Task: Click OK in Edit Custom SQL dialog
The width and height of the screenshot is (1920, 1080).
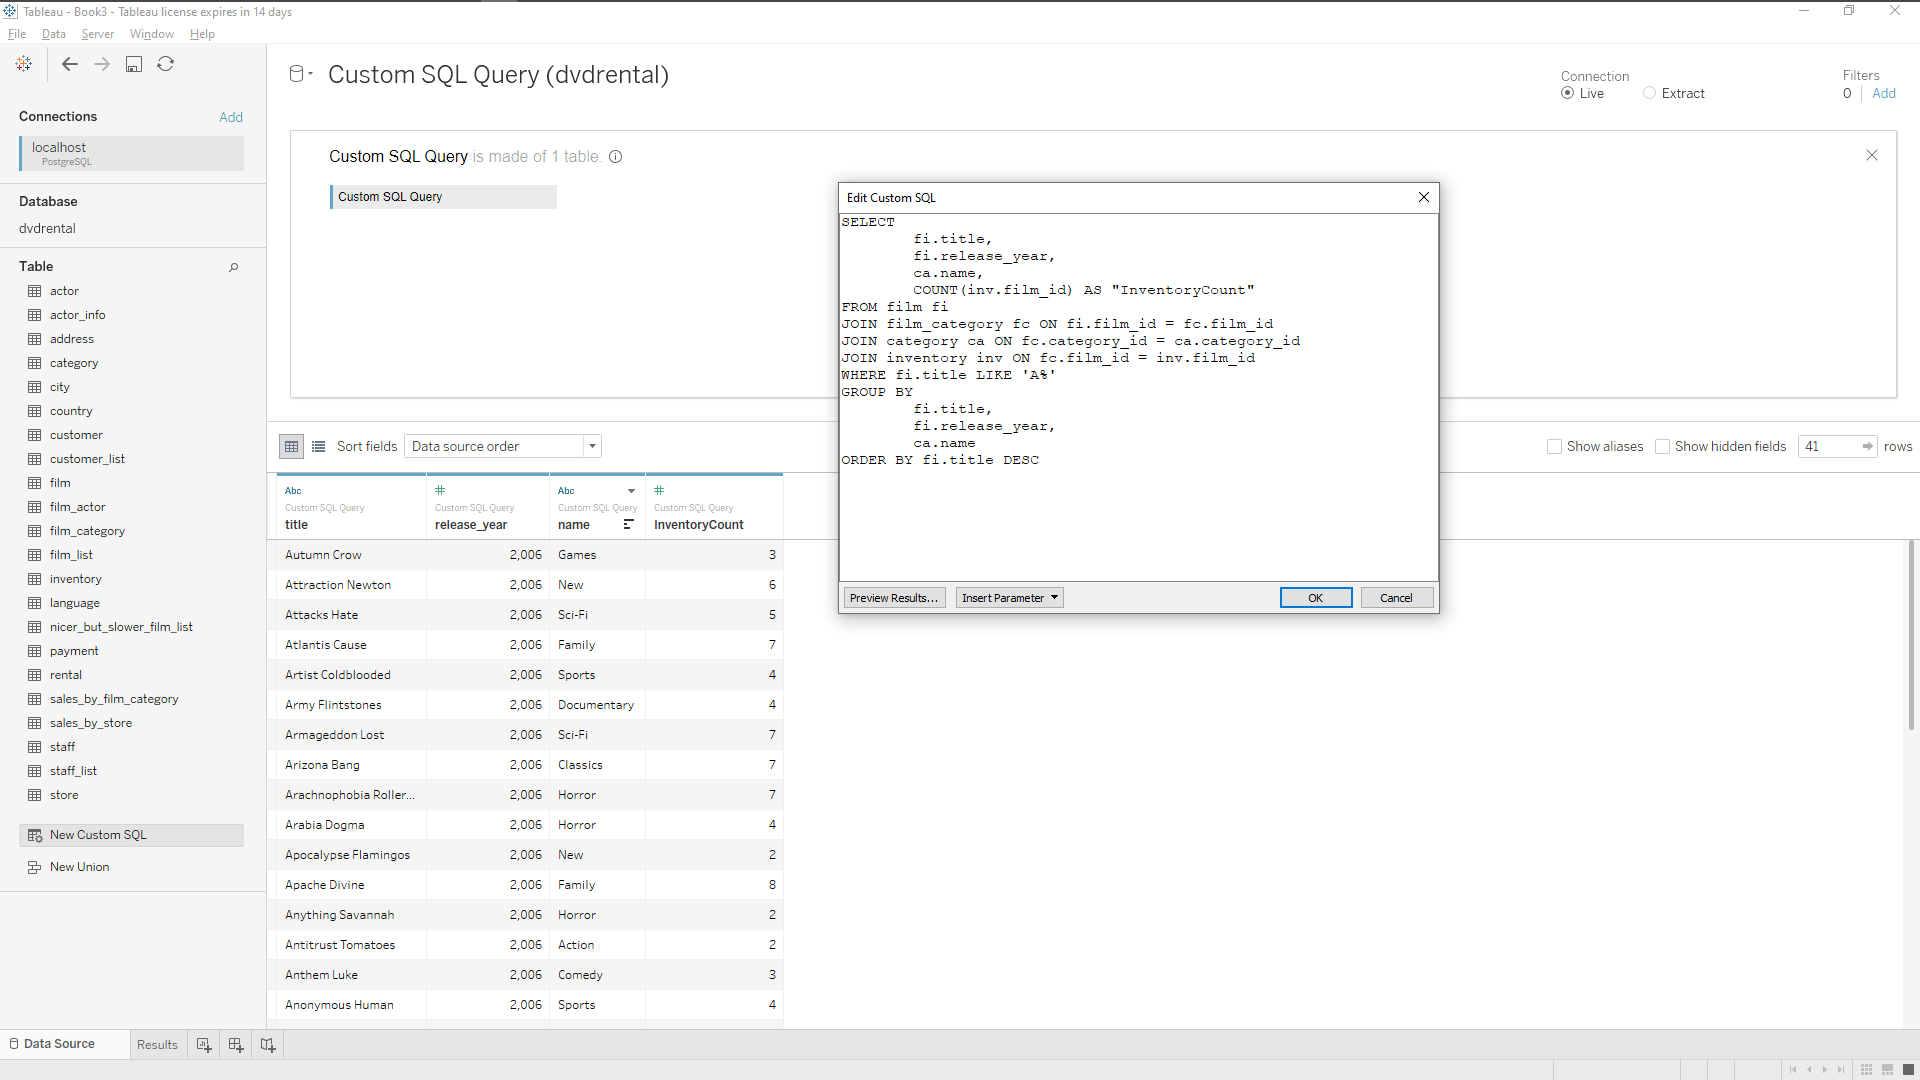Action: click(1316, 598)
